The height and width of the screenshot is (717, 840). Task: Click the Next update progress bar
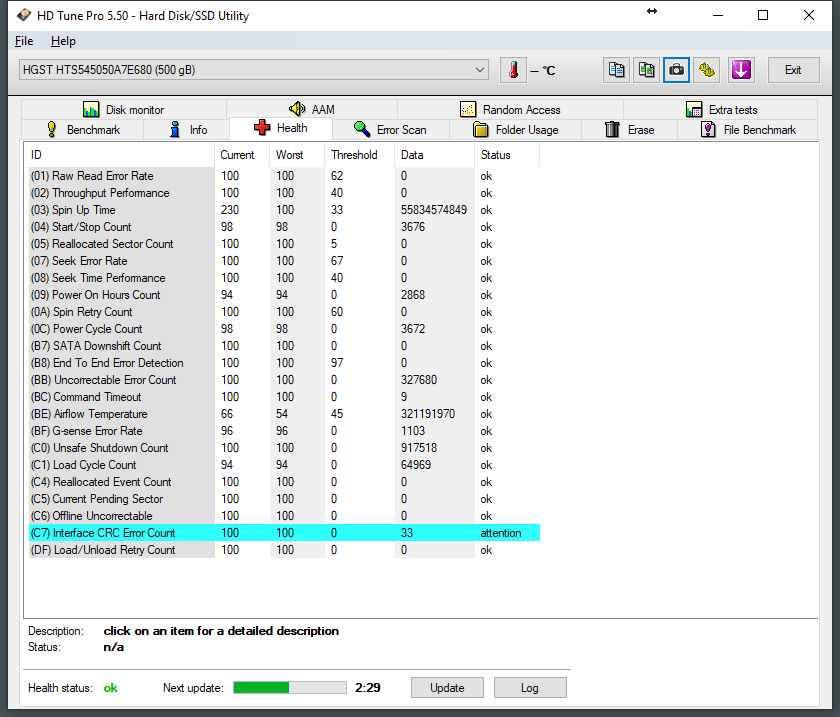pyautogui.click(x=290, y=688)
